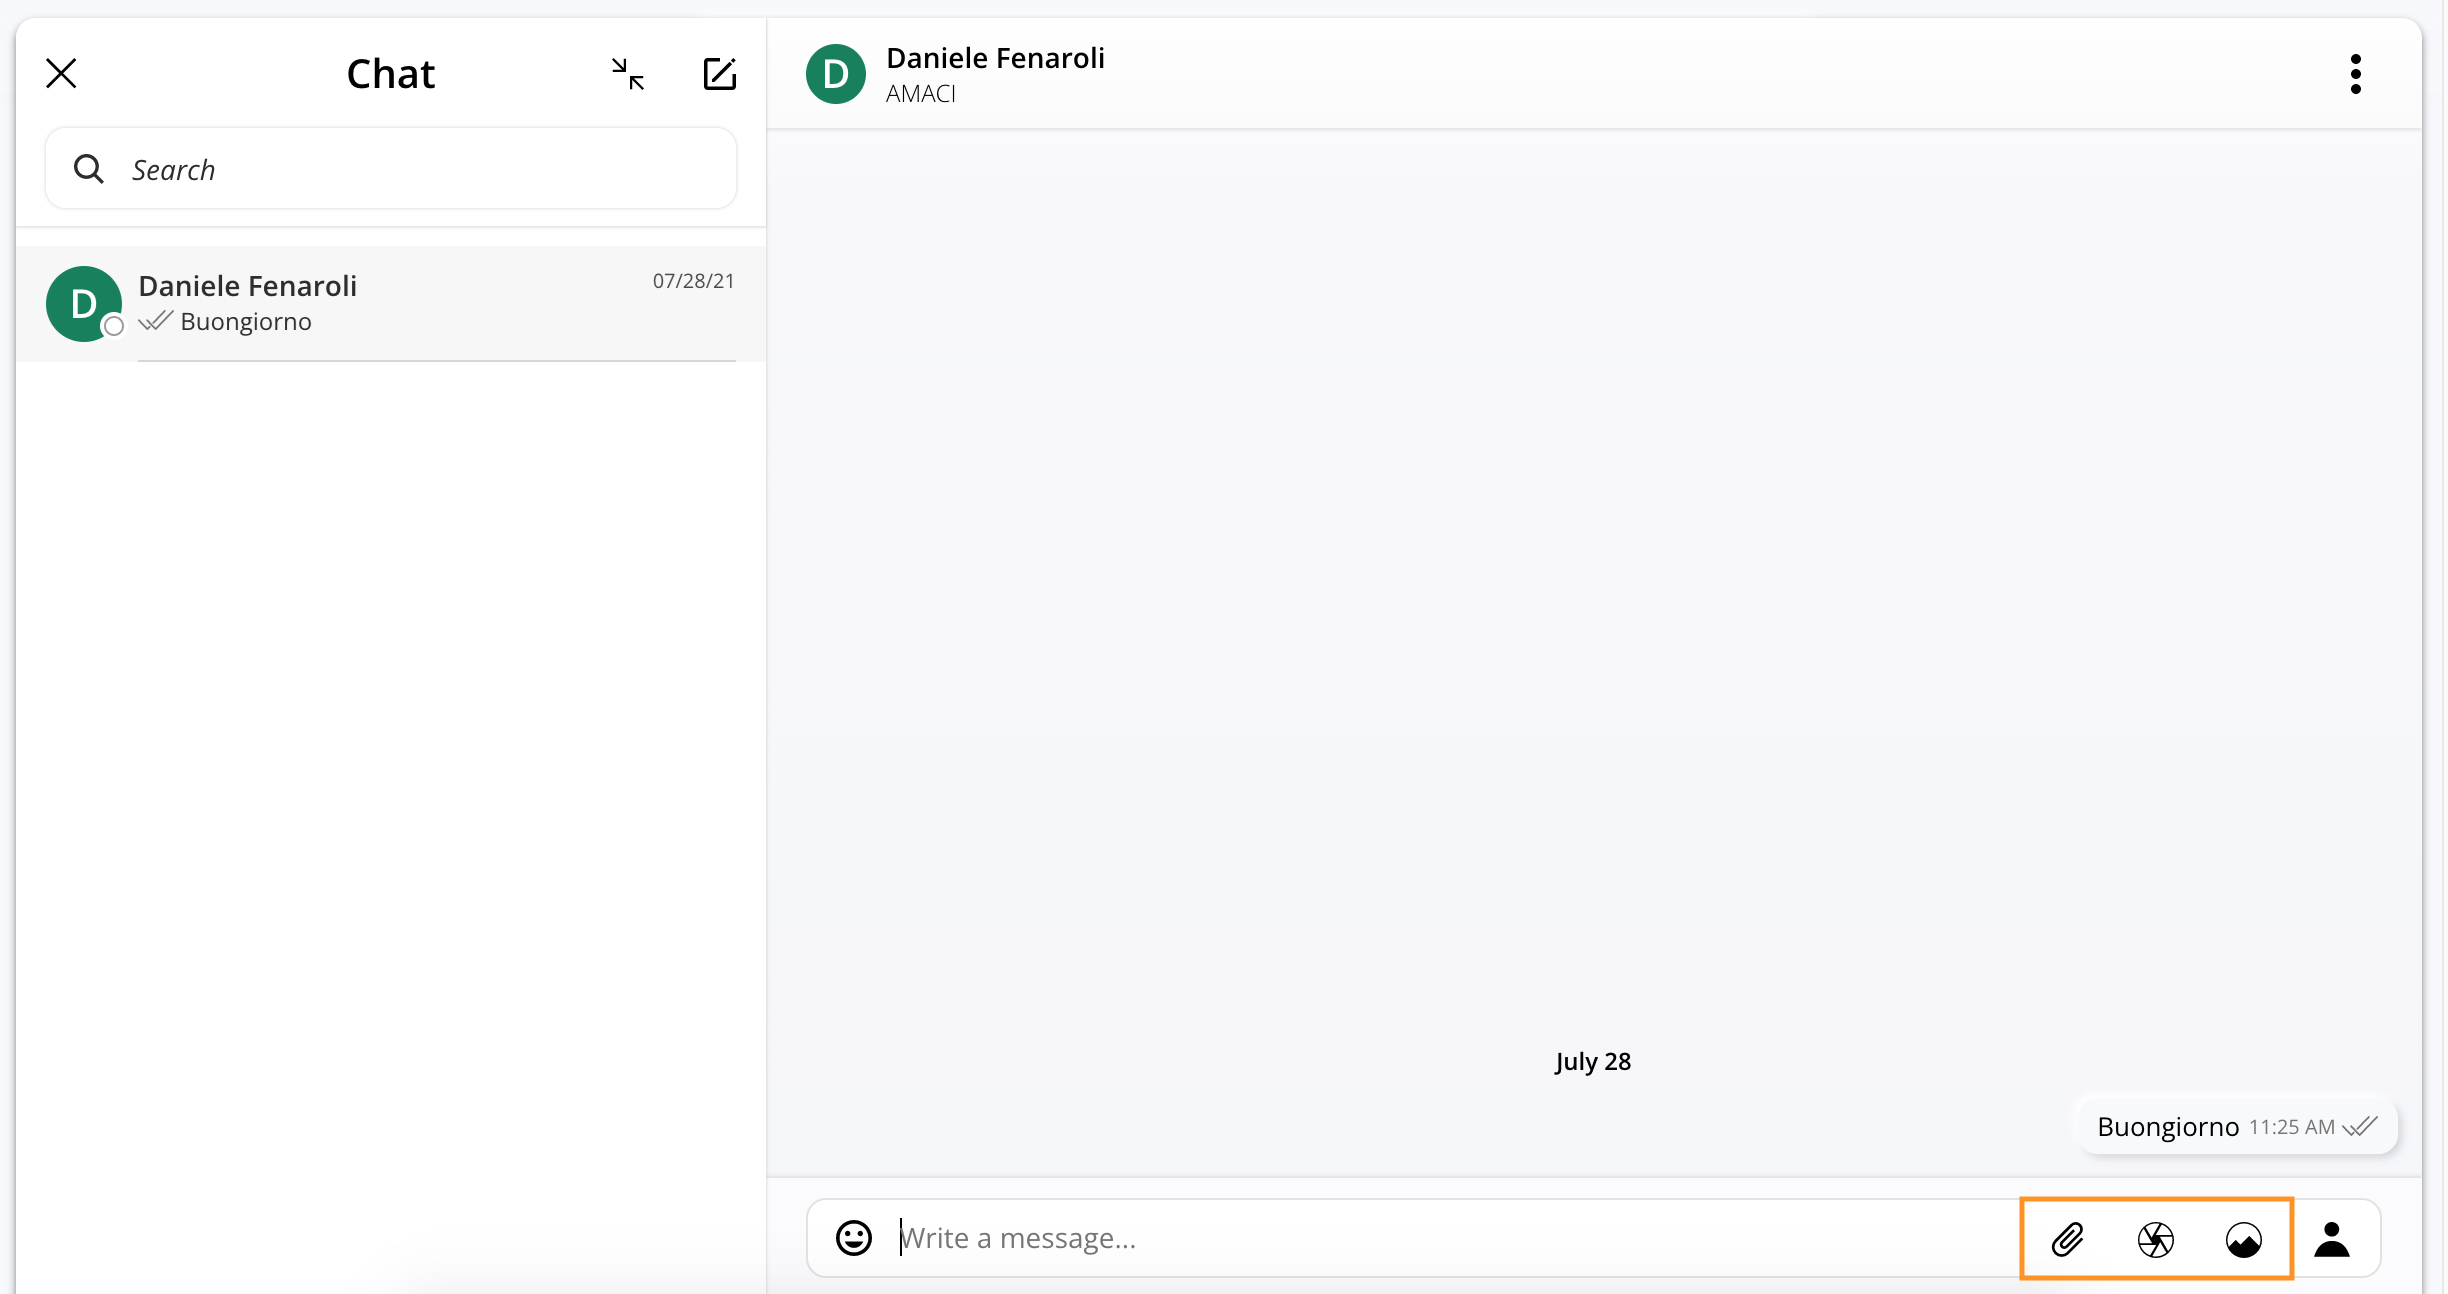Click the Search input field
This screenshot has height=1294, width=2448.
[x=391, y=169]
